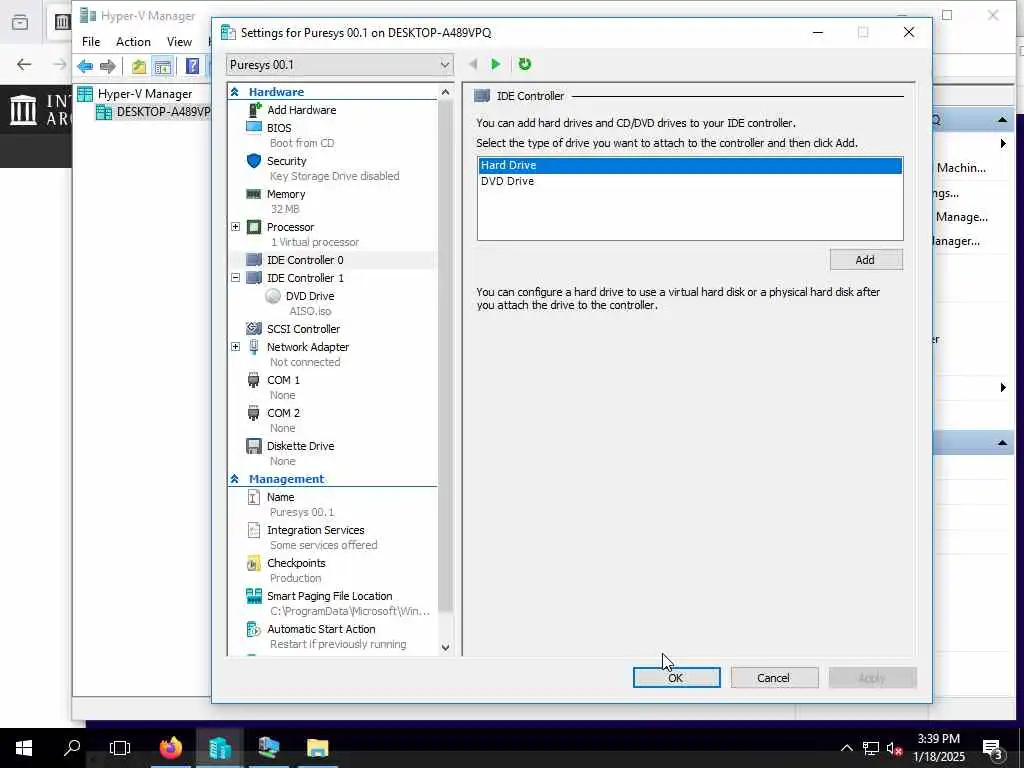Select Hard Drive in drive list
Screen dimensions: 1024x768
coord(690,165)
